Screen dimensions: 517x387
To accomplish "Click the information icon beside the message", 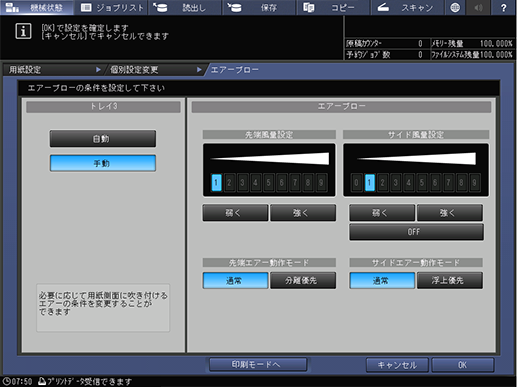I will (23, 31).
